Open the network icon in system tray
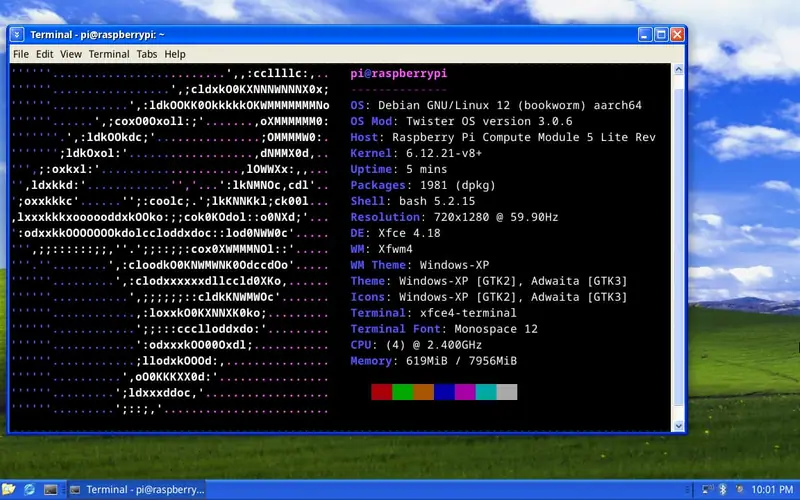 point(707,490)
